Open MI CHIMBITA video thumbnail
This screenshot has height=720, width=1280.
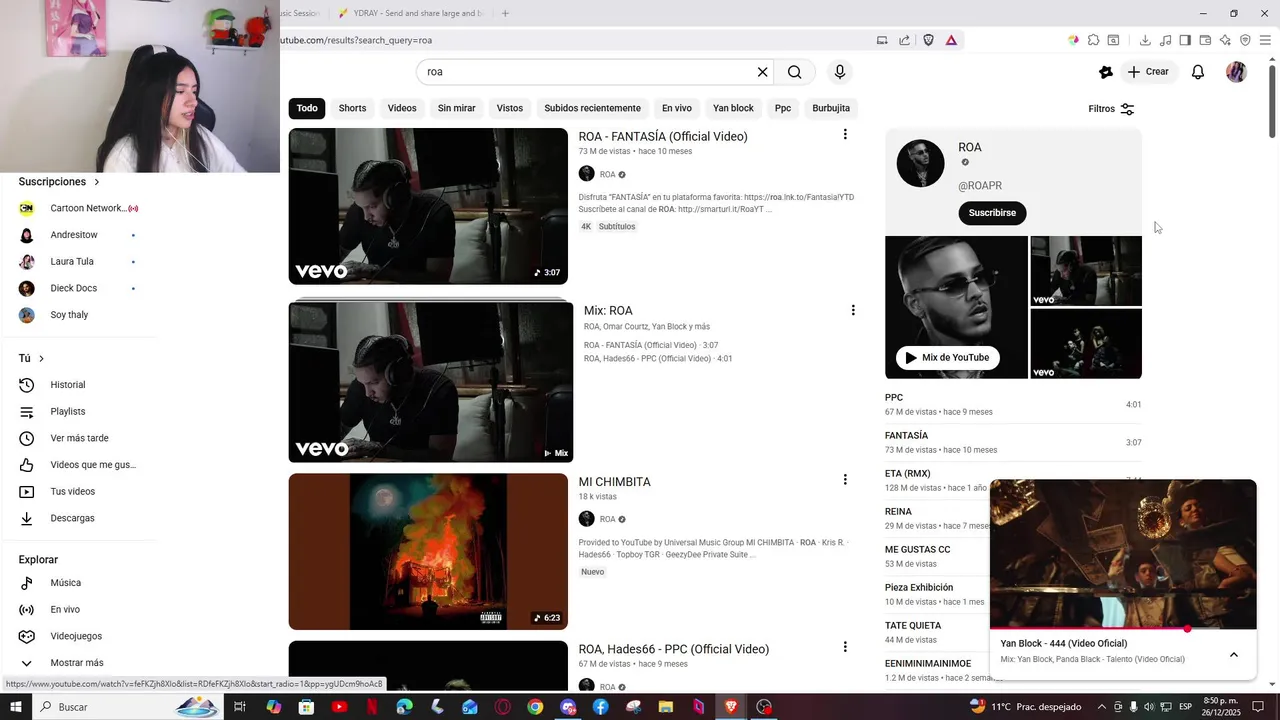428,551
